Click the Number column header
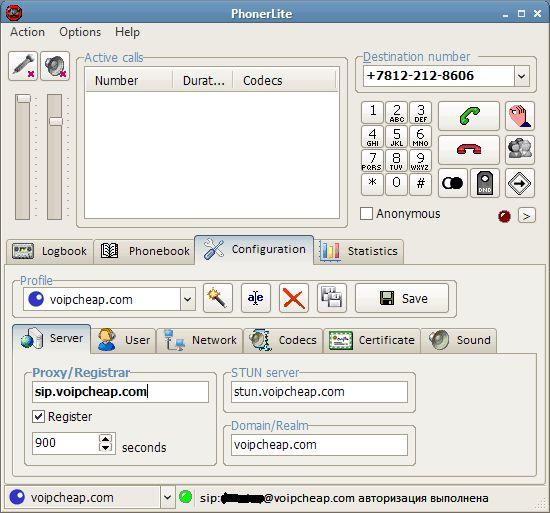Viewport: 550px width, 513px height. [x=129, y=80]
